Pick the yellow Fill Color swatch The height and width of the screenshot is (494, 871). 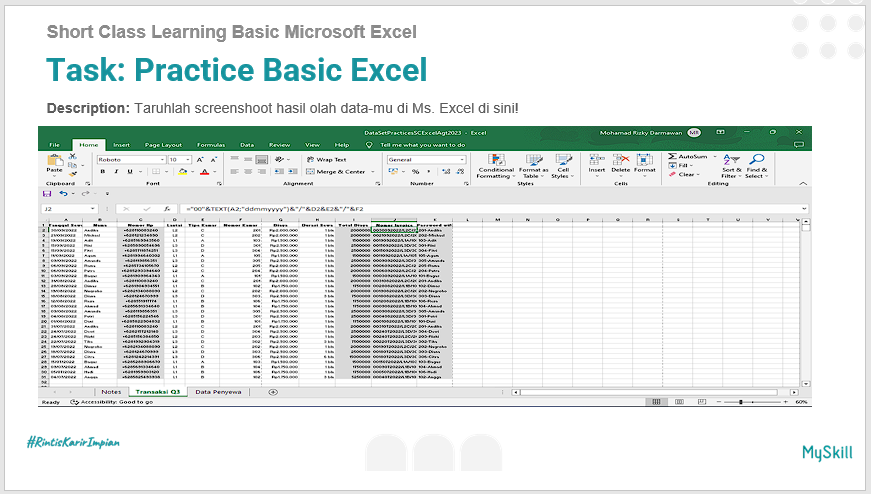182,172
